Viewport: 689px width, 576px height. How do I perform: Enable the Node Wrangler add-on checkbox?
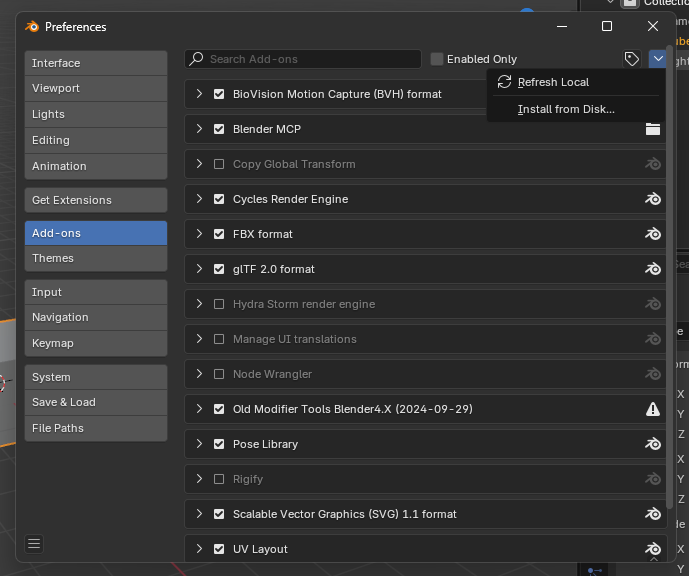(x=219, y=374)
